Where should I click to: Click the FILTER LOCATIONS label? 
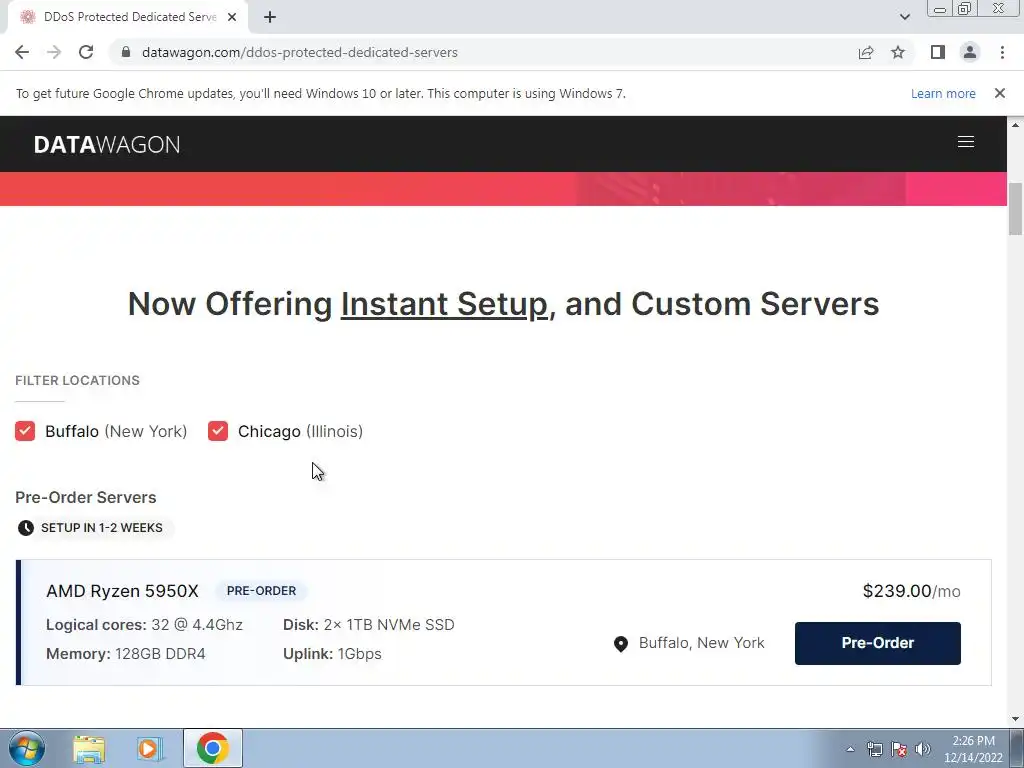pos(77,380)
